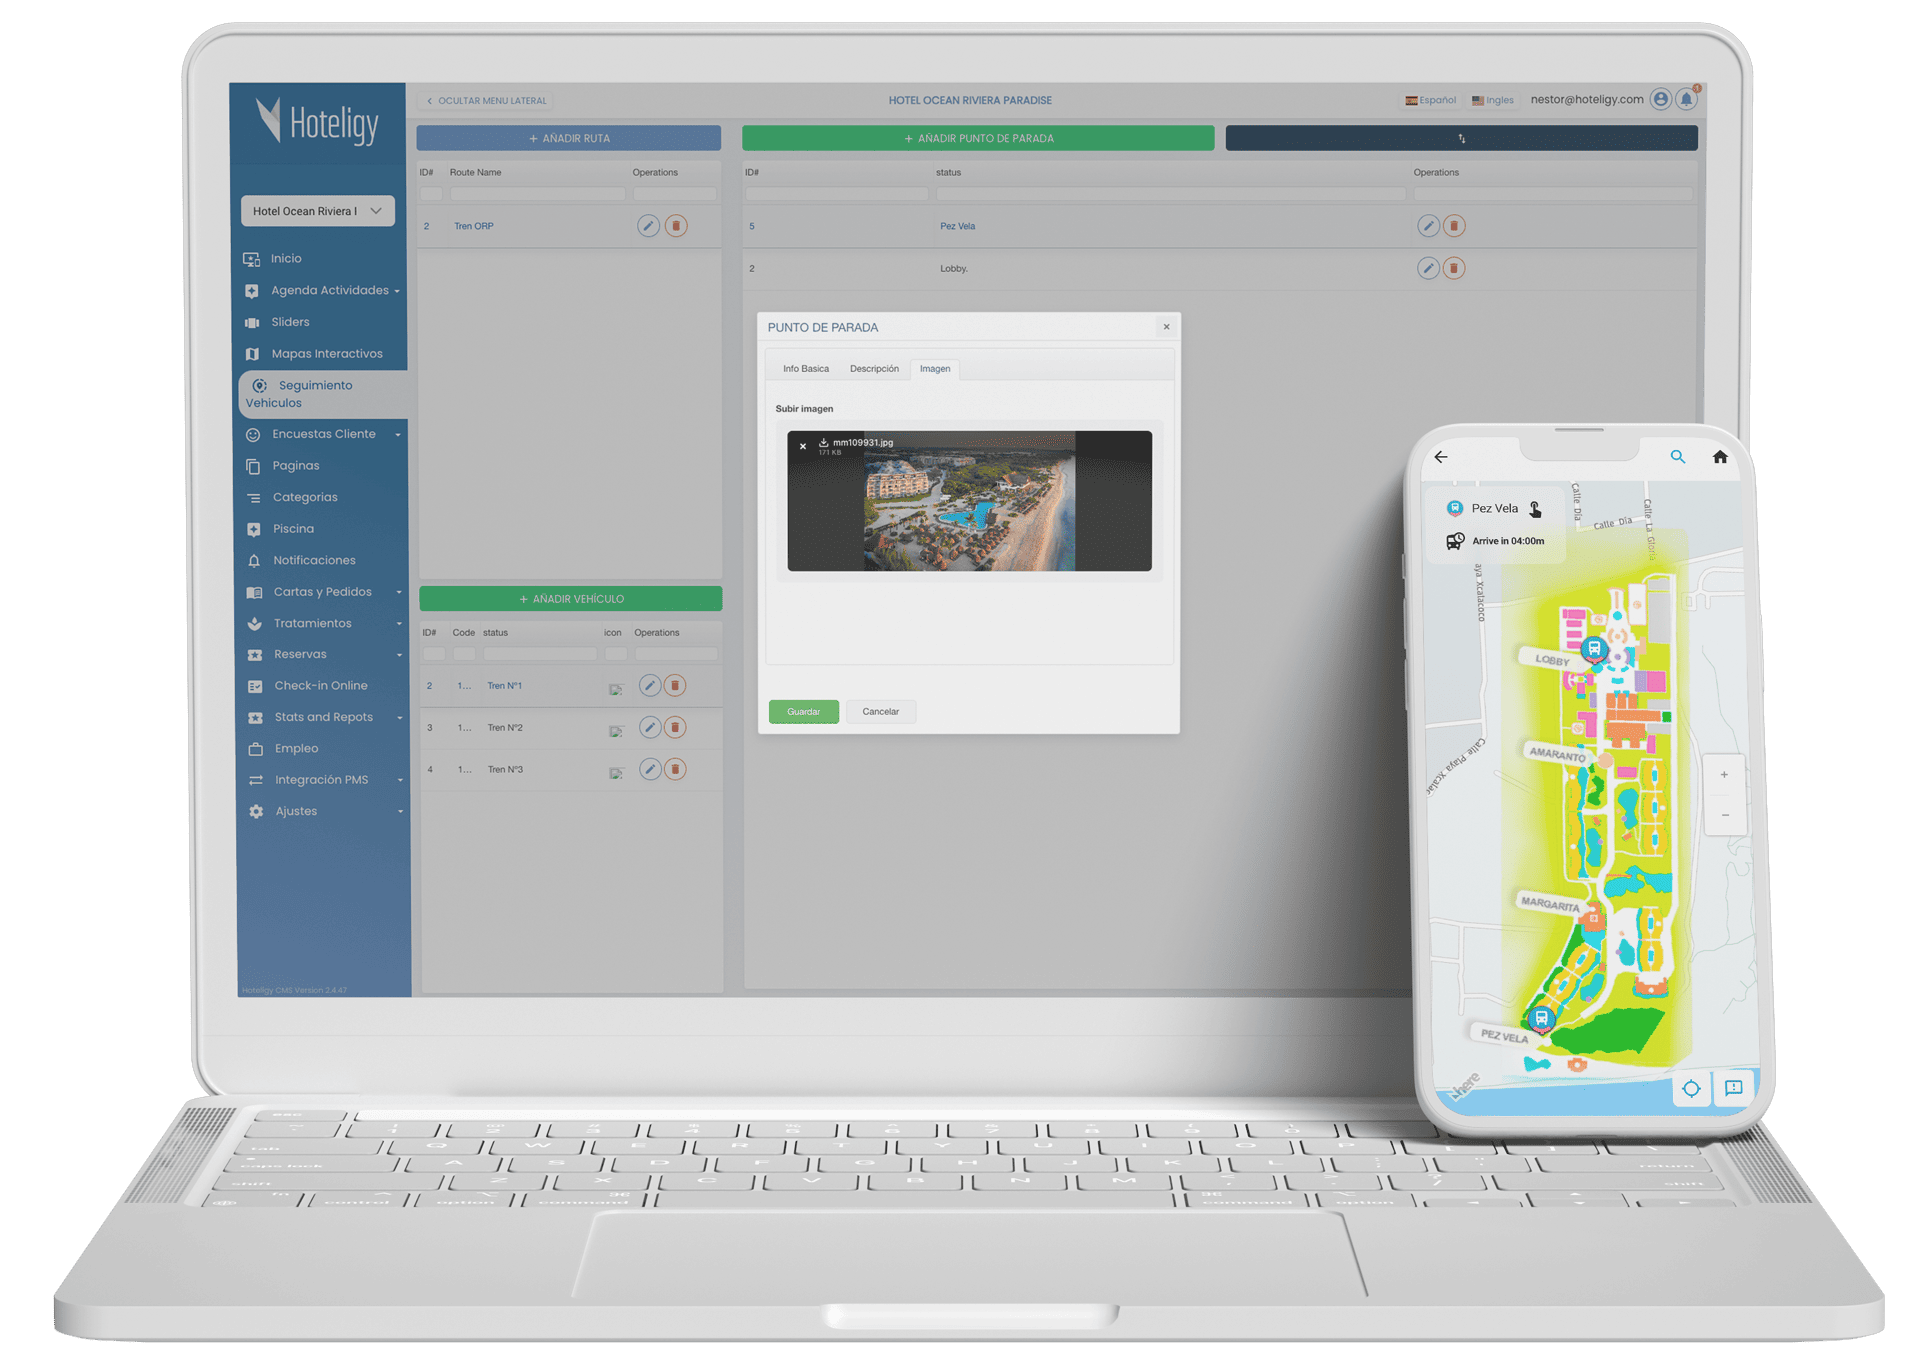The image size is (1920, 1371).
Task: Switch to the Descripción tab
Action: pyautogui.click(x=874, y=369)
